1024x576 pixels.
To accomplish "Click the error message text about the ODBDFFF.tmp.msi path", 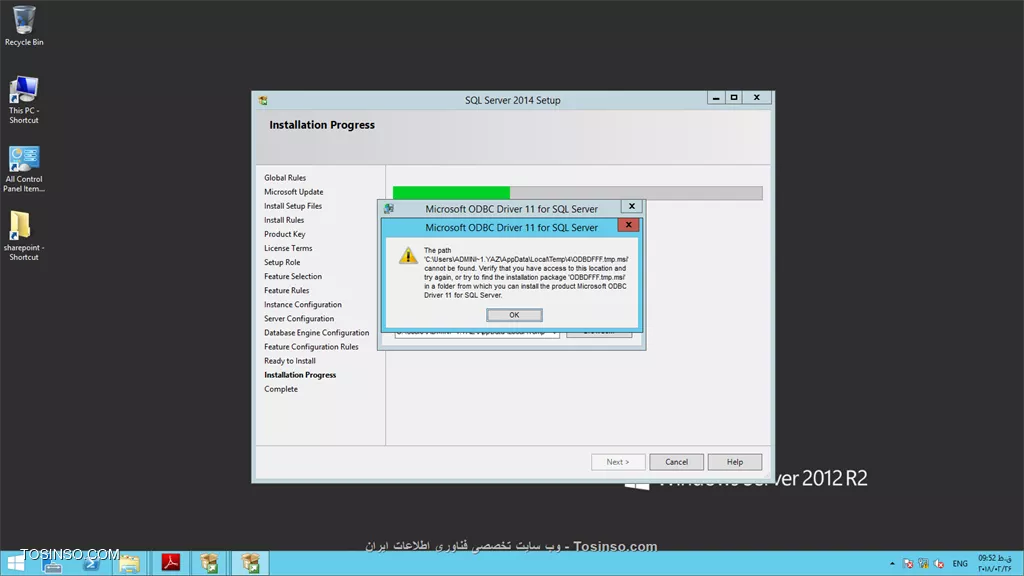I will pos(526,272).
